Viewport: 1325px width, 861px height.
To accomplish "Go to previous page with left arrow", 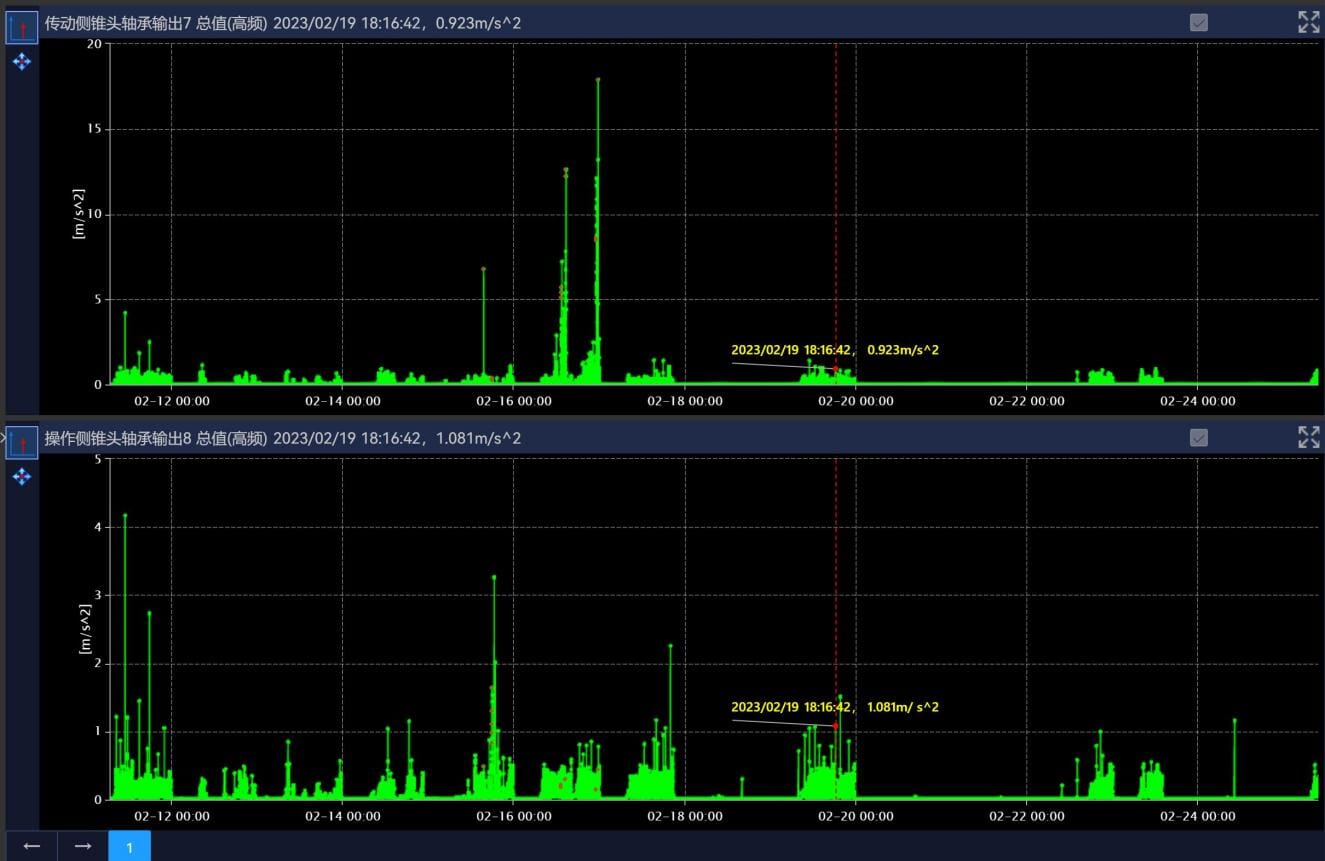I will [x=32, y=846].
